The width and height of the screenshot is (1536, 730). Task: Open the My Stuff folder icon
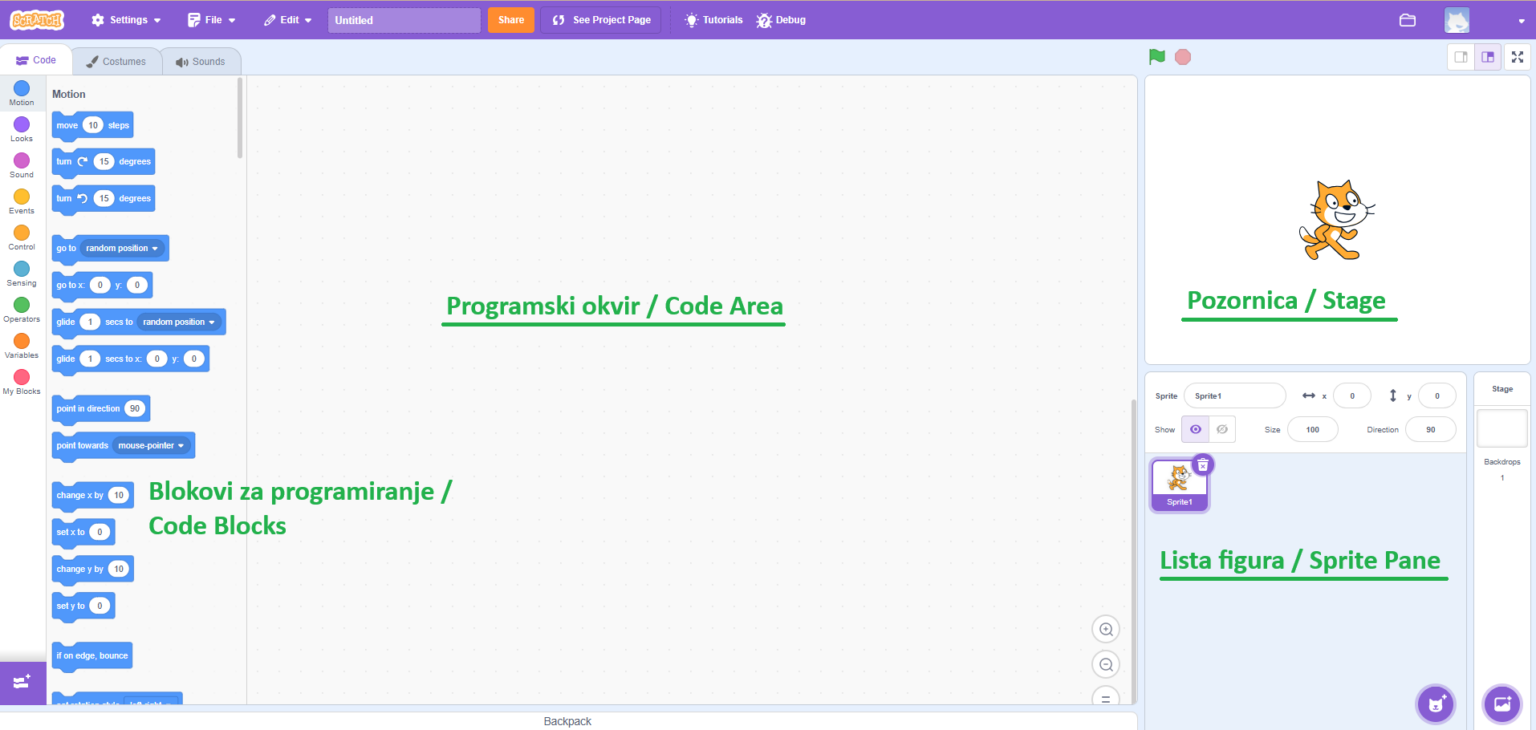coord(1407,20)
